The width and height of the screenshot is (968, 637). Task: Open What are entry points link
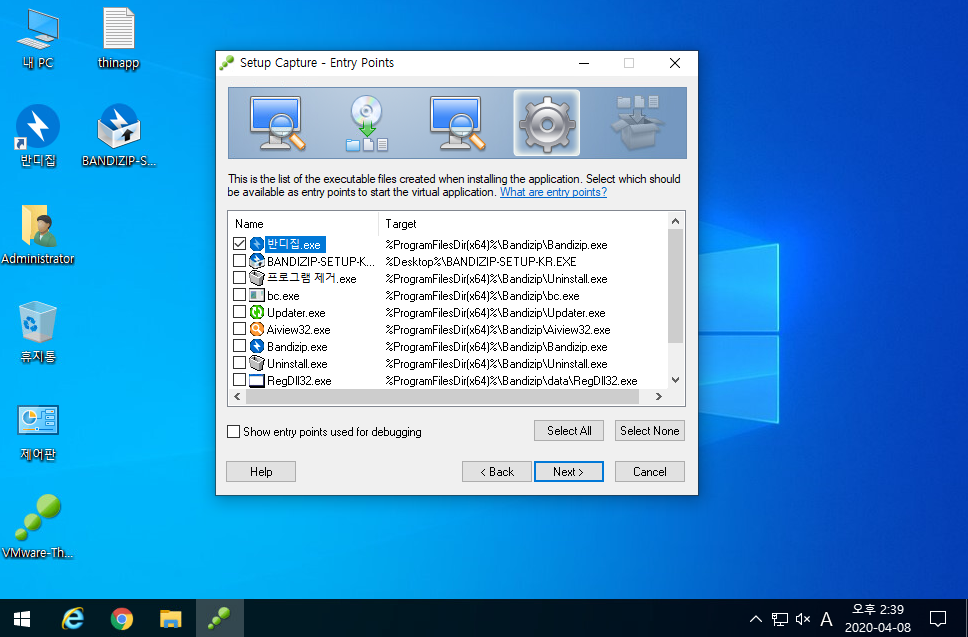coord(553,192)
